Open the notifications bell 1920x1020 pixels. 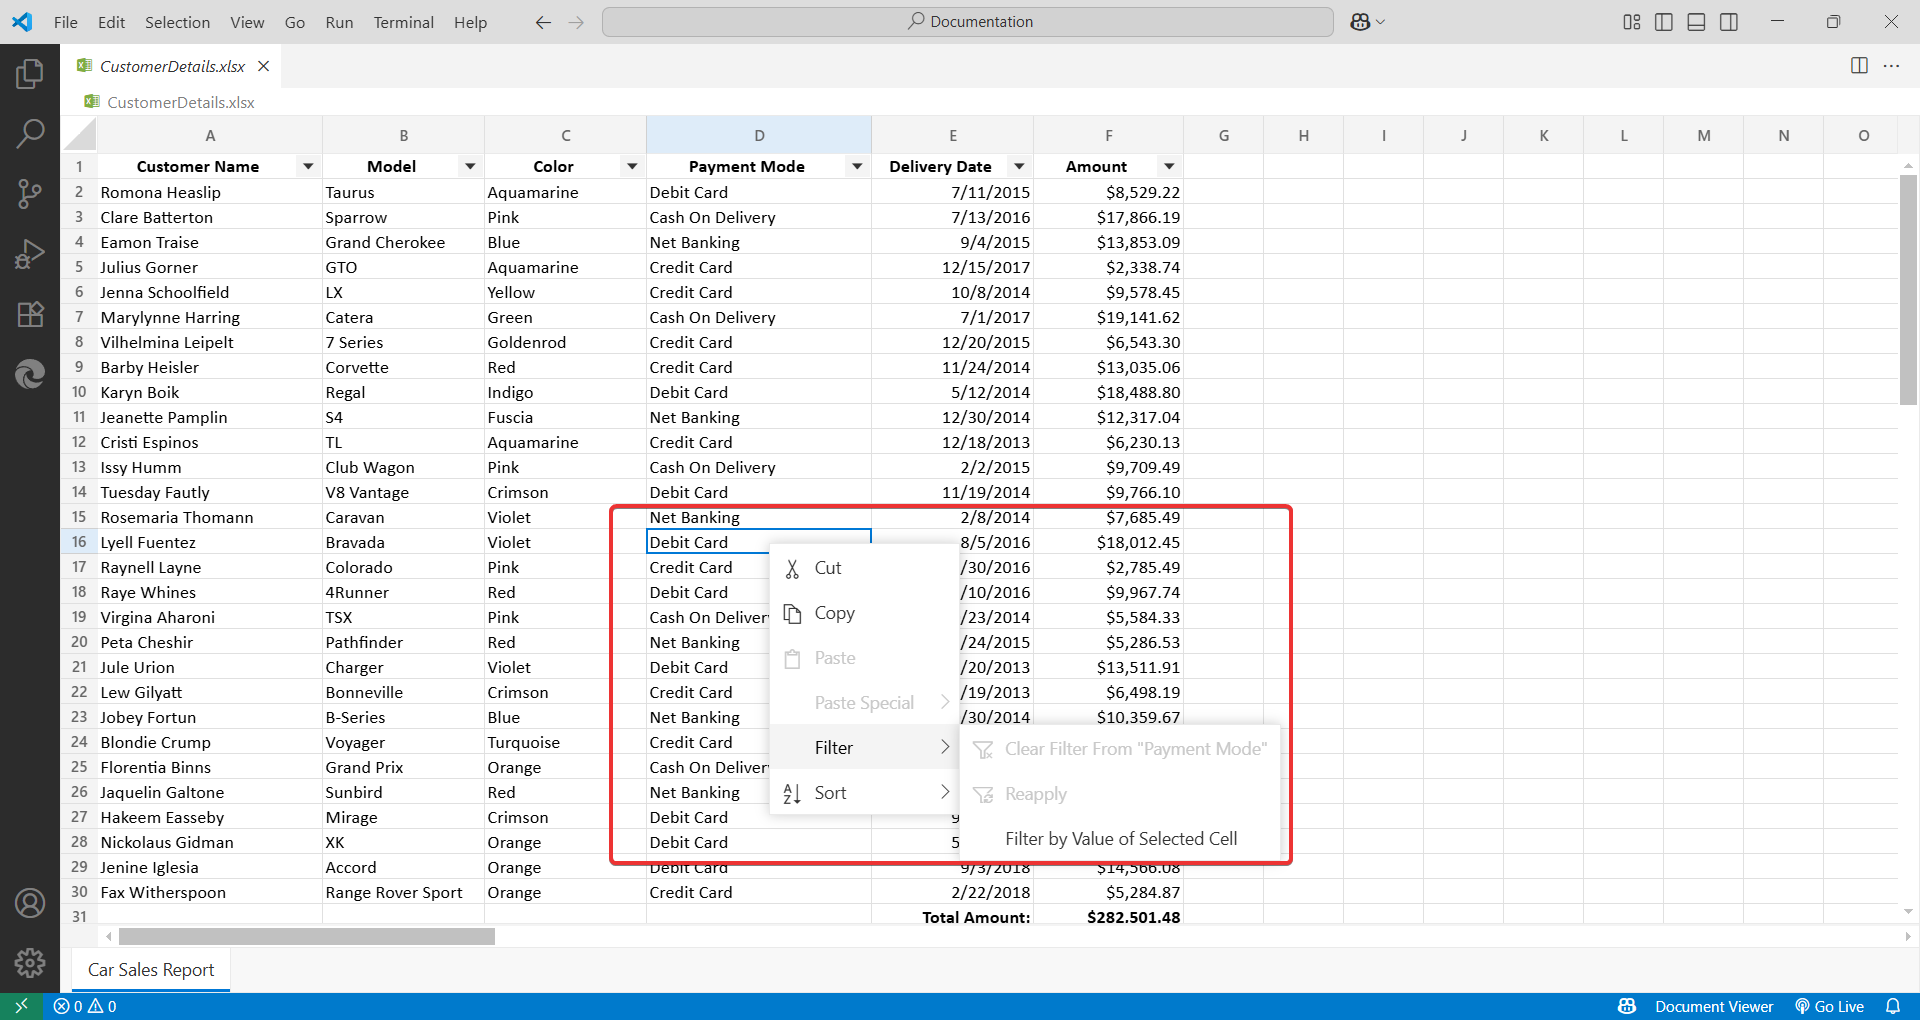[1893, 1006]
